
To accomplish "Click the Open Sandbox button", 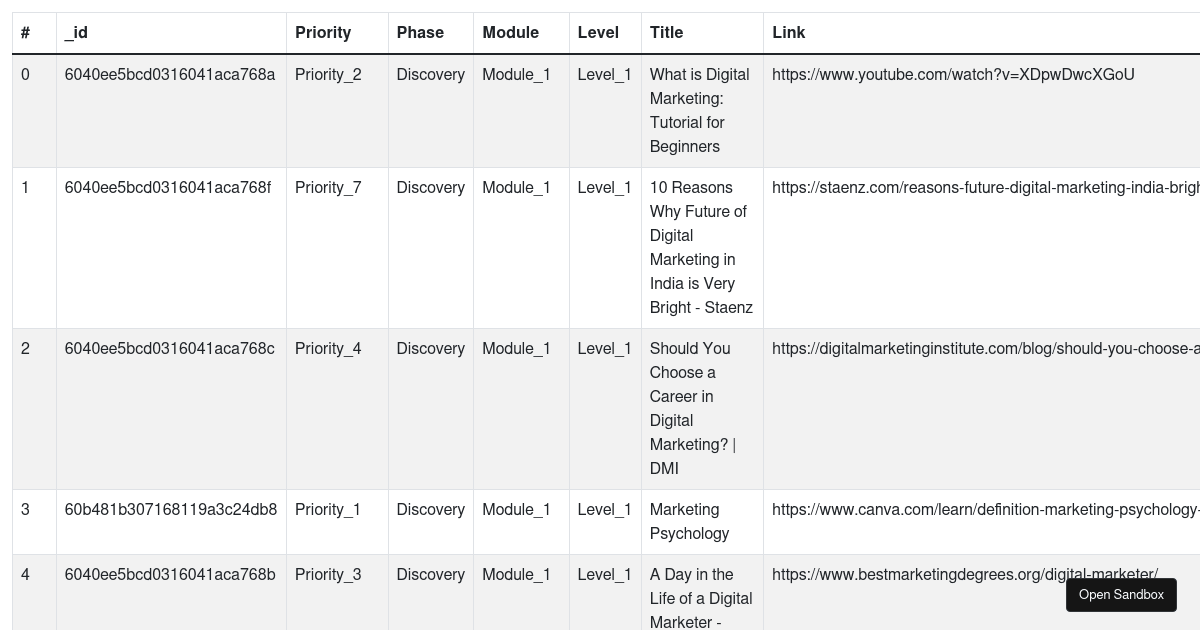I will pos(1121,595).
